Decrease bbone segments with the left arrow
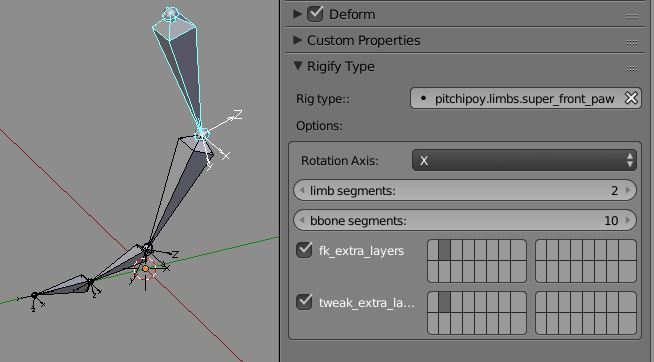Image resolution: width=654 pixels, height=362 pixels. [x=302, y=220]
